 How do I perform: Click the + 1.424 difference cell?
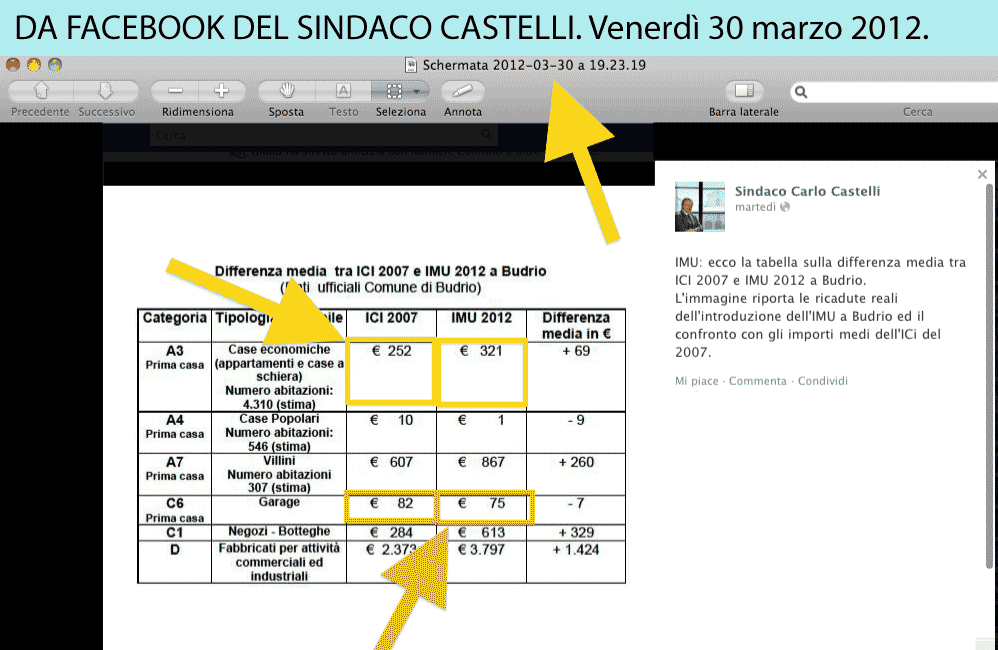click(x=576, y=562)
